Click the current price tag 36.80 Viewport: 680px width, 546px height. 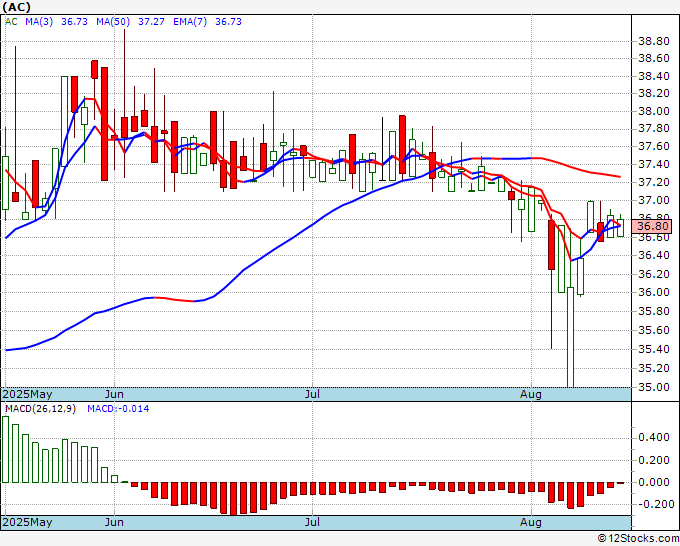click(652, 226)
